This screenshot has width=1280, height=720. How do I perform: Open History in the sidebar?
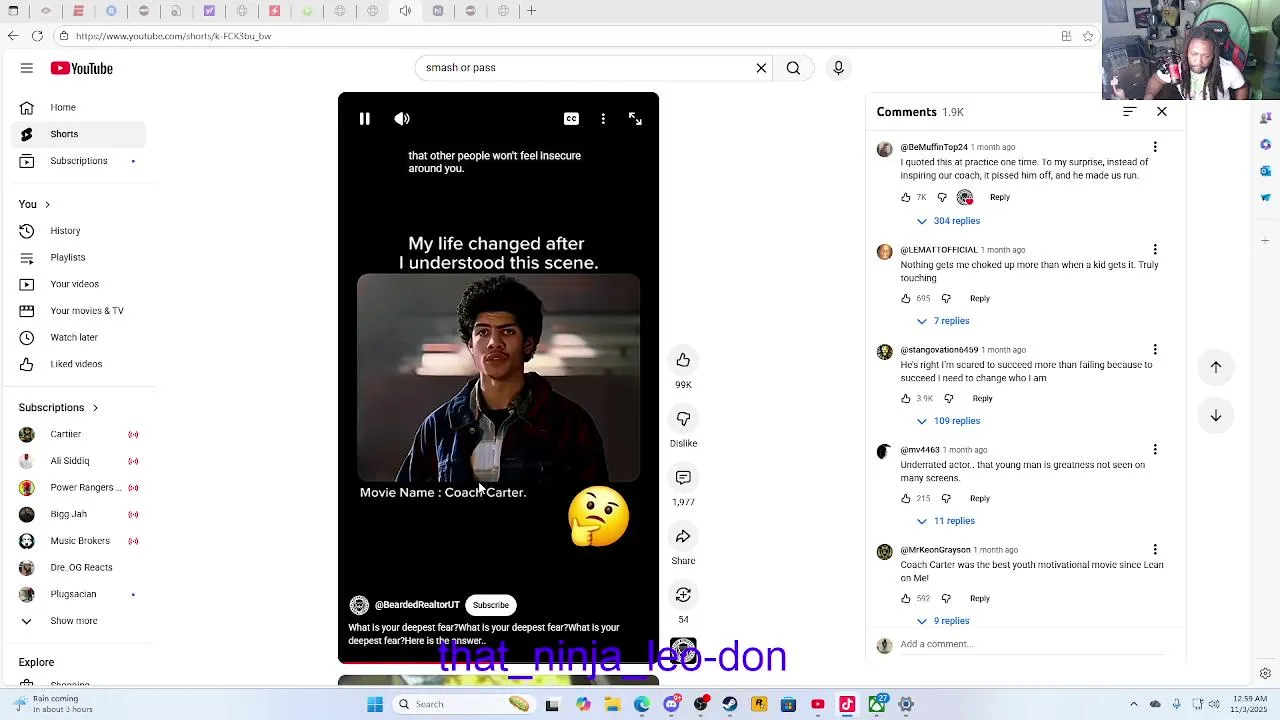tap(78, 231)
